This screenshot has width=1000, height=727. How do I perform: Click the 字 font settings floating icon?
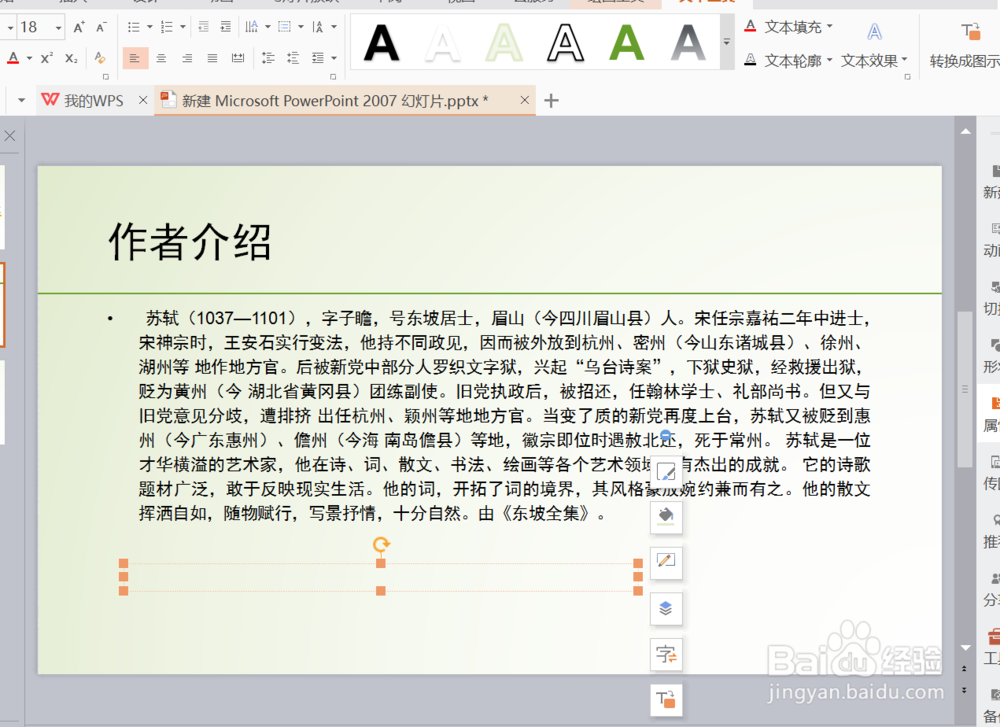click(x=666, y=655)
